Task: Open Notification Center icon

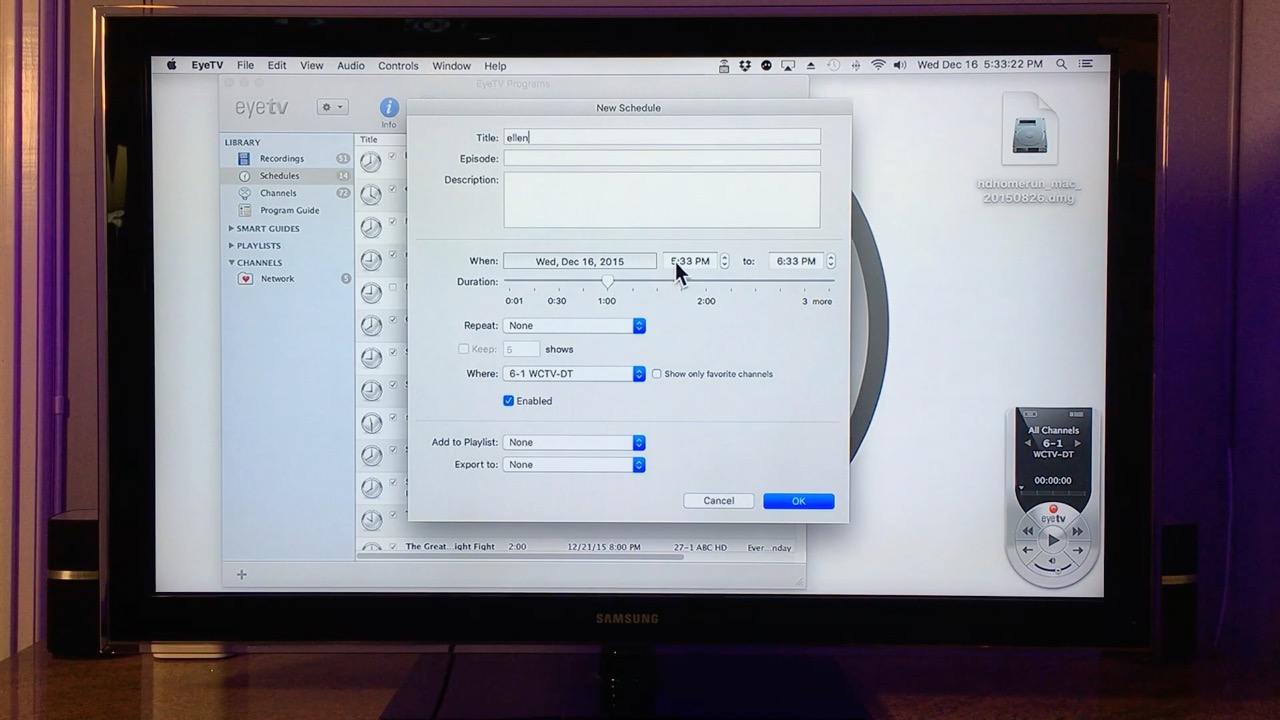Action: (x=1086, y=65)
